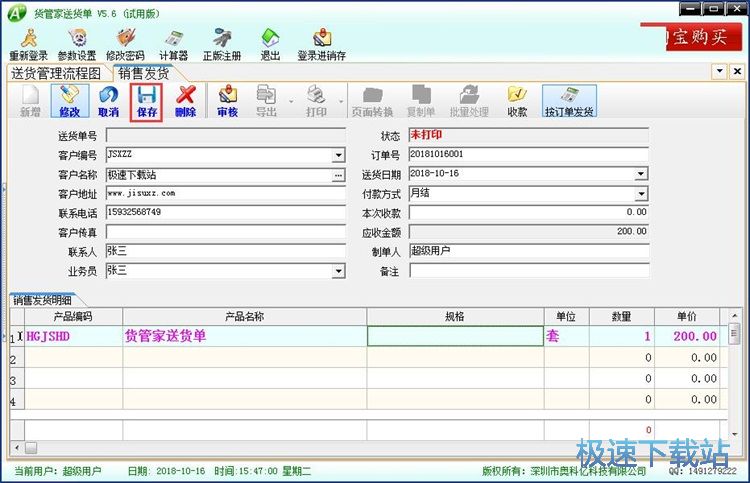Screen dimensions: 750x483
Task: Click the 收款 payment collection button
Action: coord(517,101)
